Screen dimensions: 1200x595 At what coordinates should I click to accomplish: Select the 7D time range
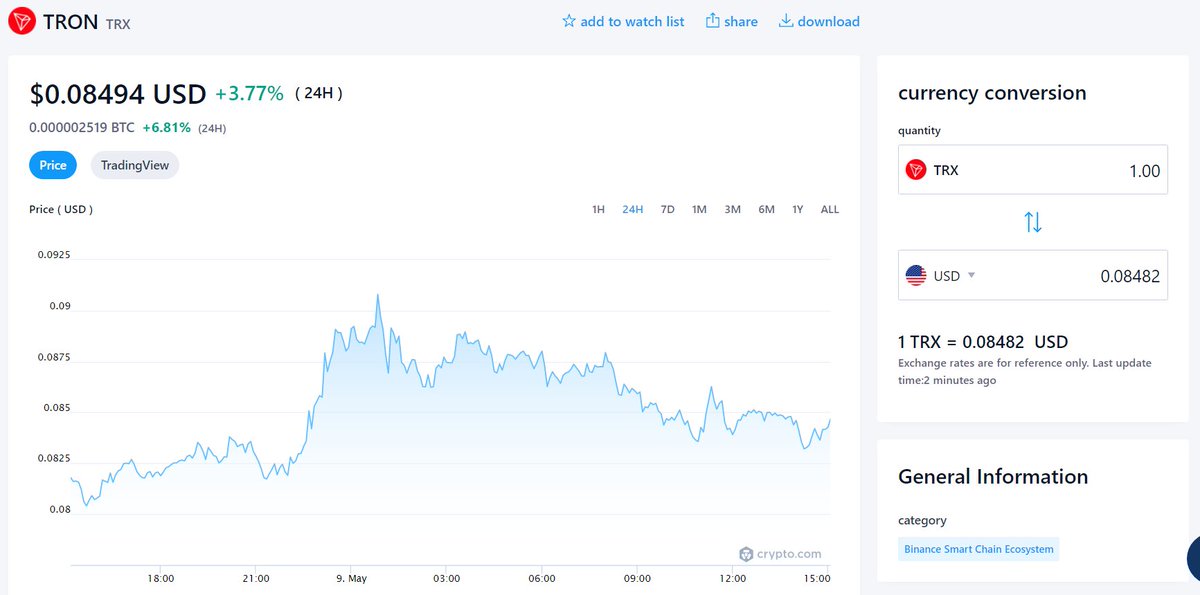tap(667, 209)
